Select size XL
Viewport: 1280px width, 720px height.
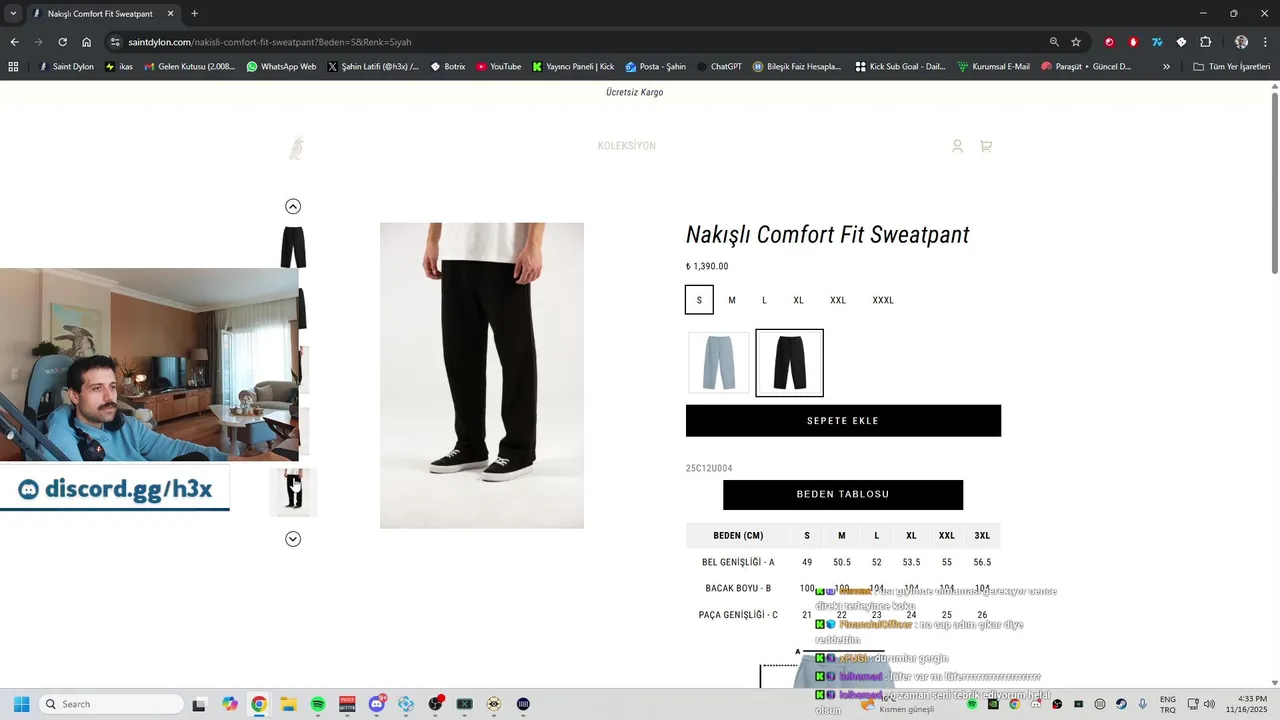tap(798, 300)
